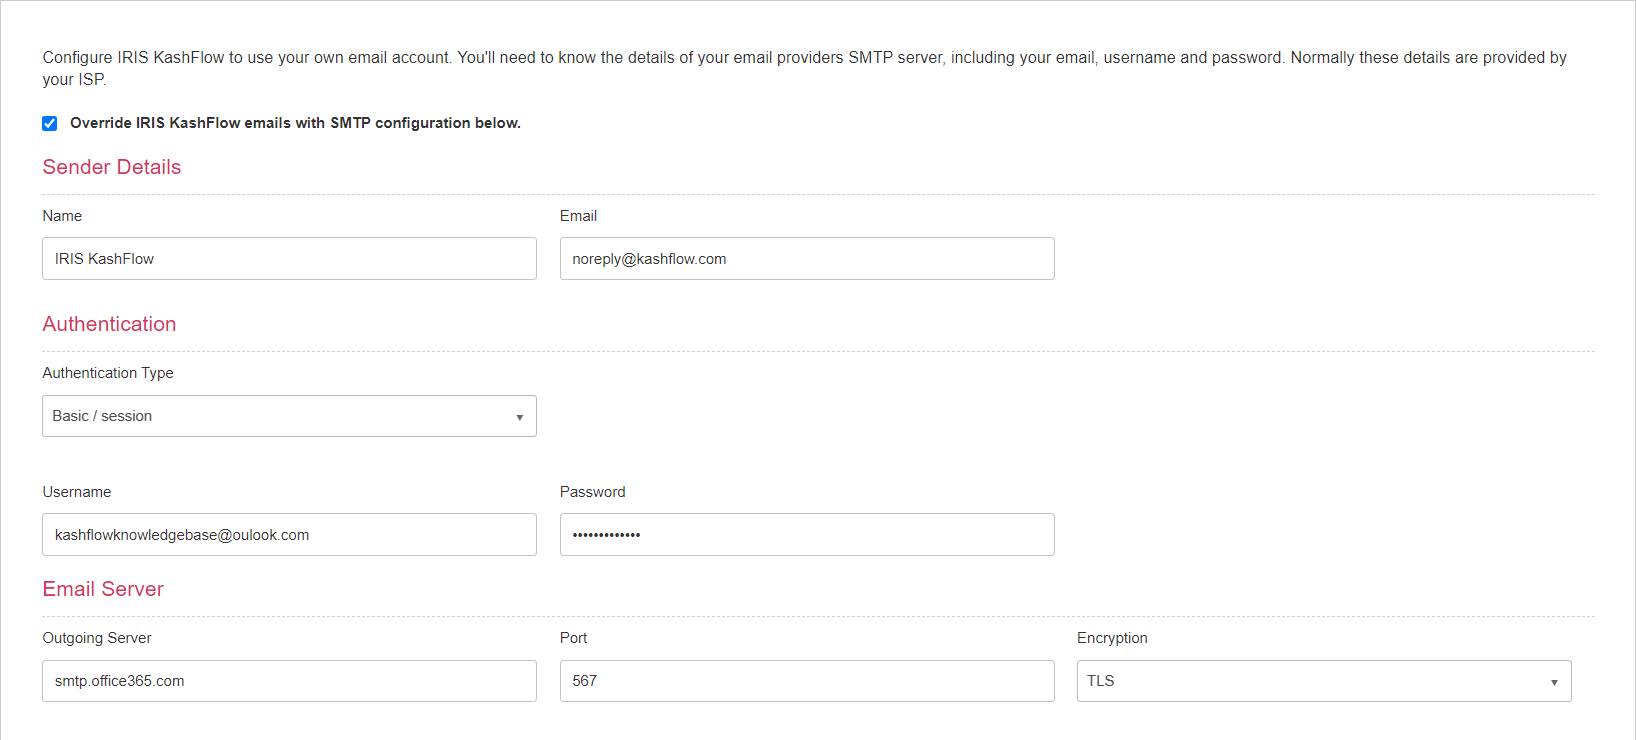Open the Encryption dropdown showing TLS

click(x=1324, y=681)
